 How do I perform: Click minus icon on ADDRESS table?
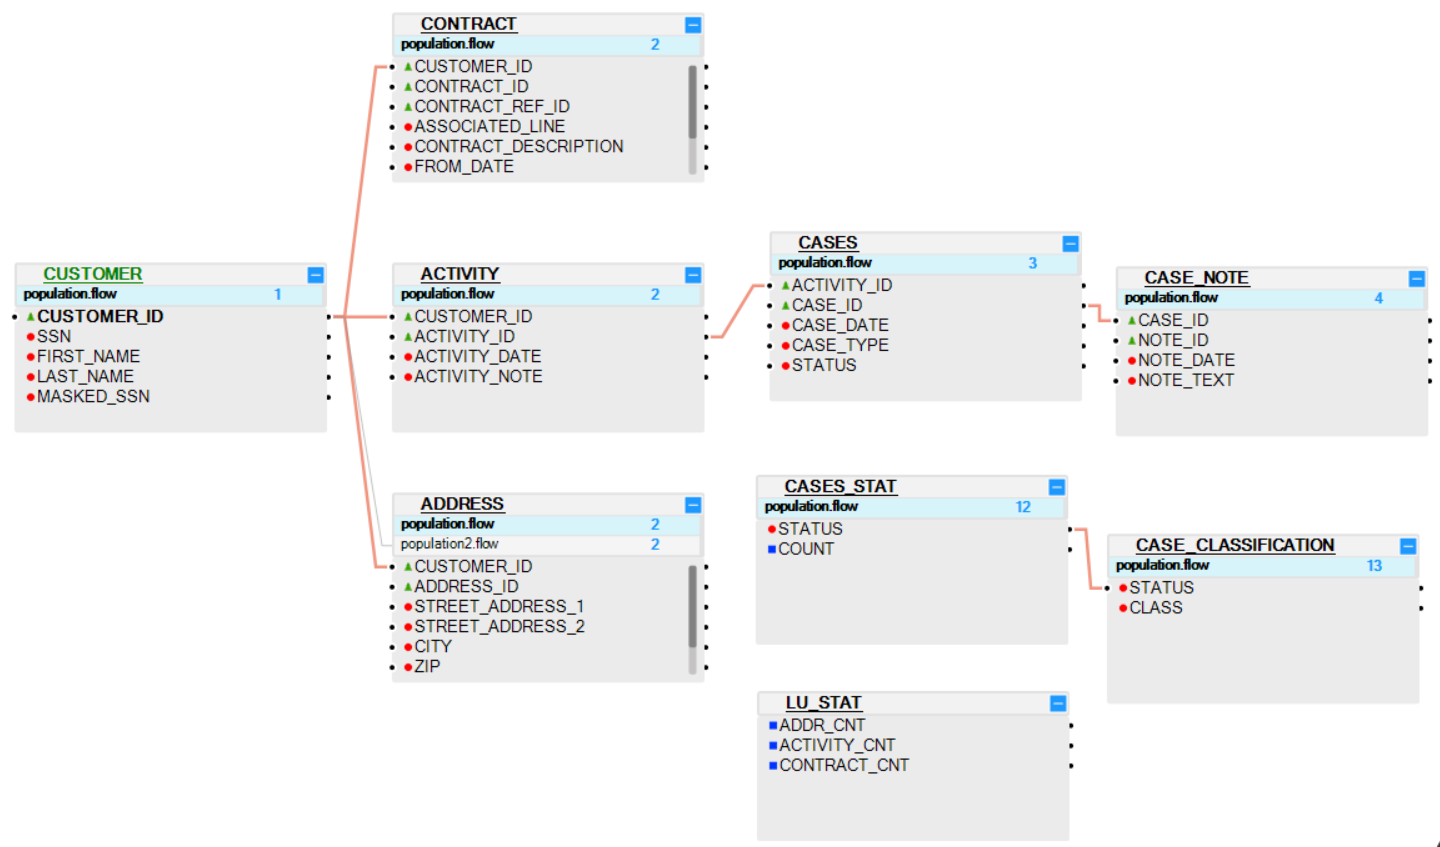(x=693, y=505)
